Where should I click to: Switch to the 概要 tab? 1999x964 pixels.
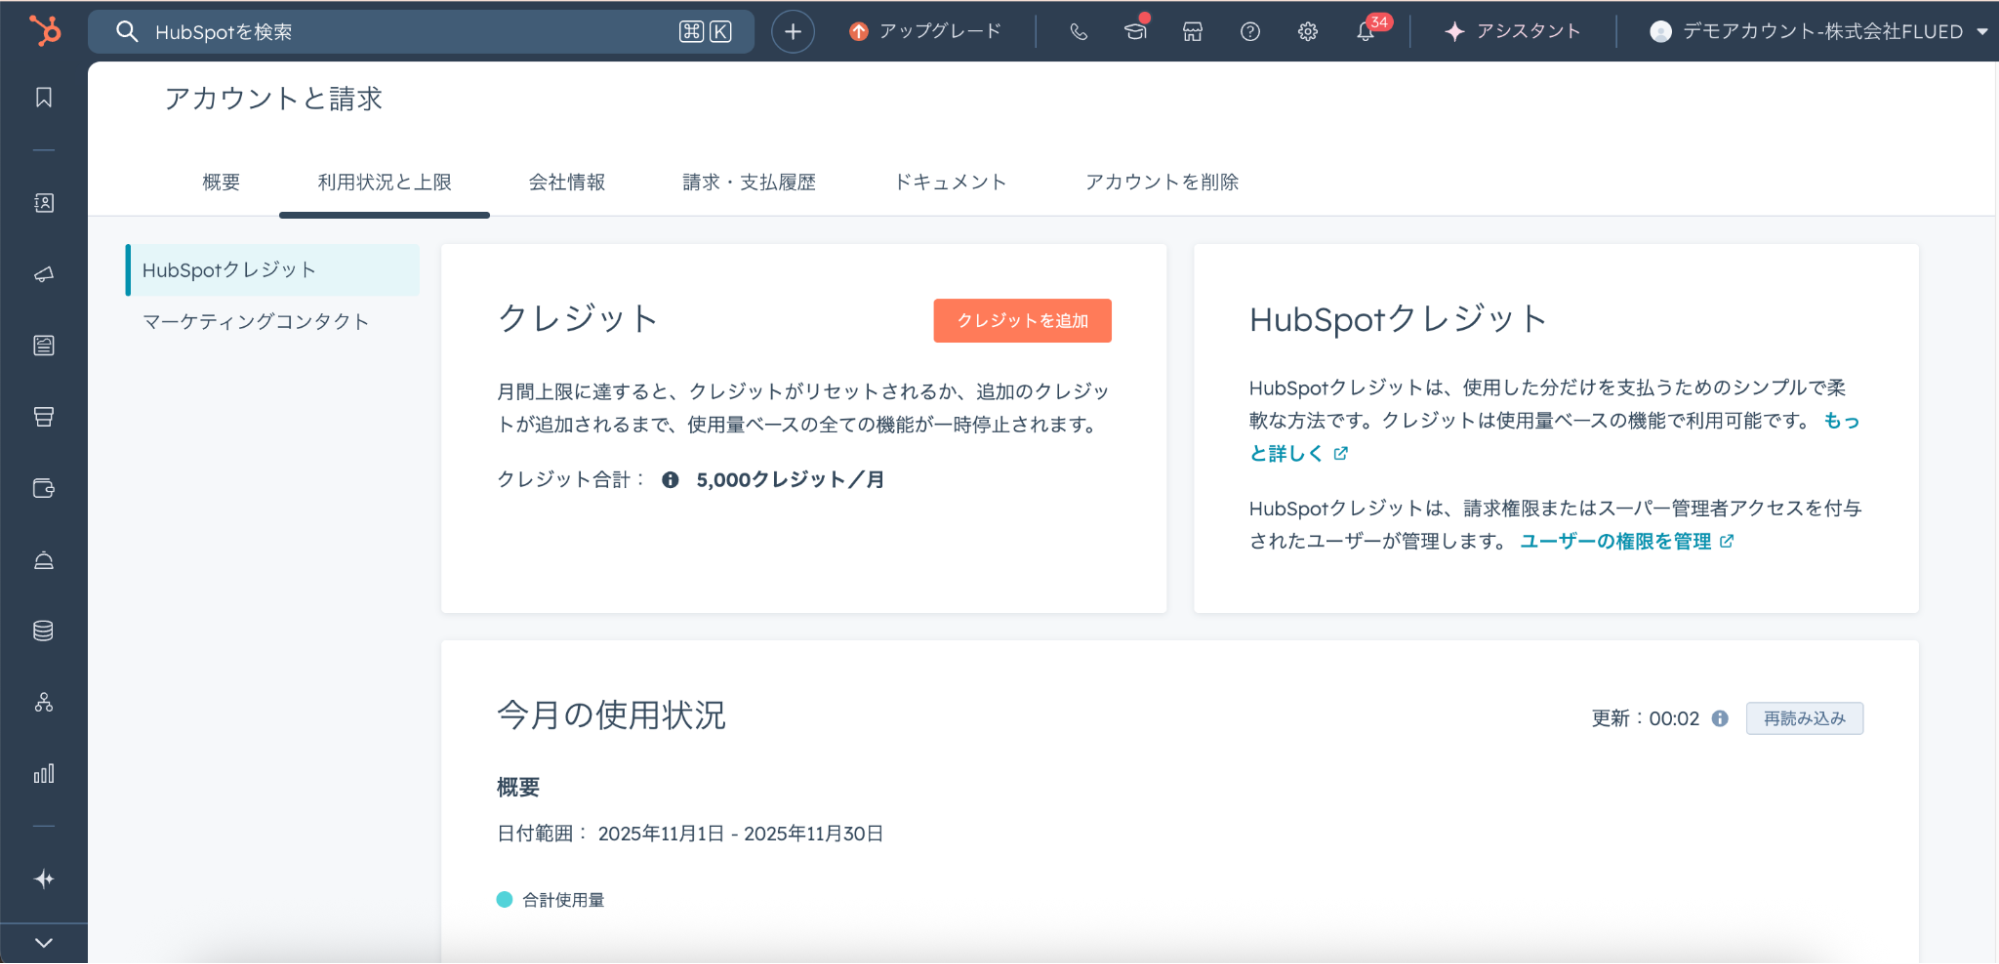click(x=221, y=182)
